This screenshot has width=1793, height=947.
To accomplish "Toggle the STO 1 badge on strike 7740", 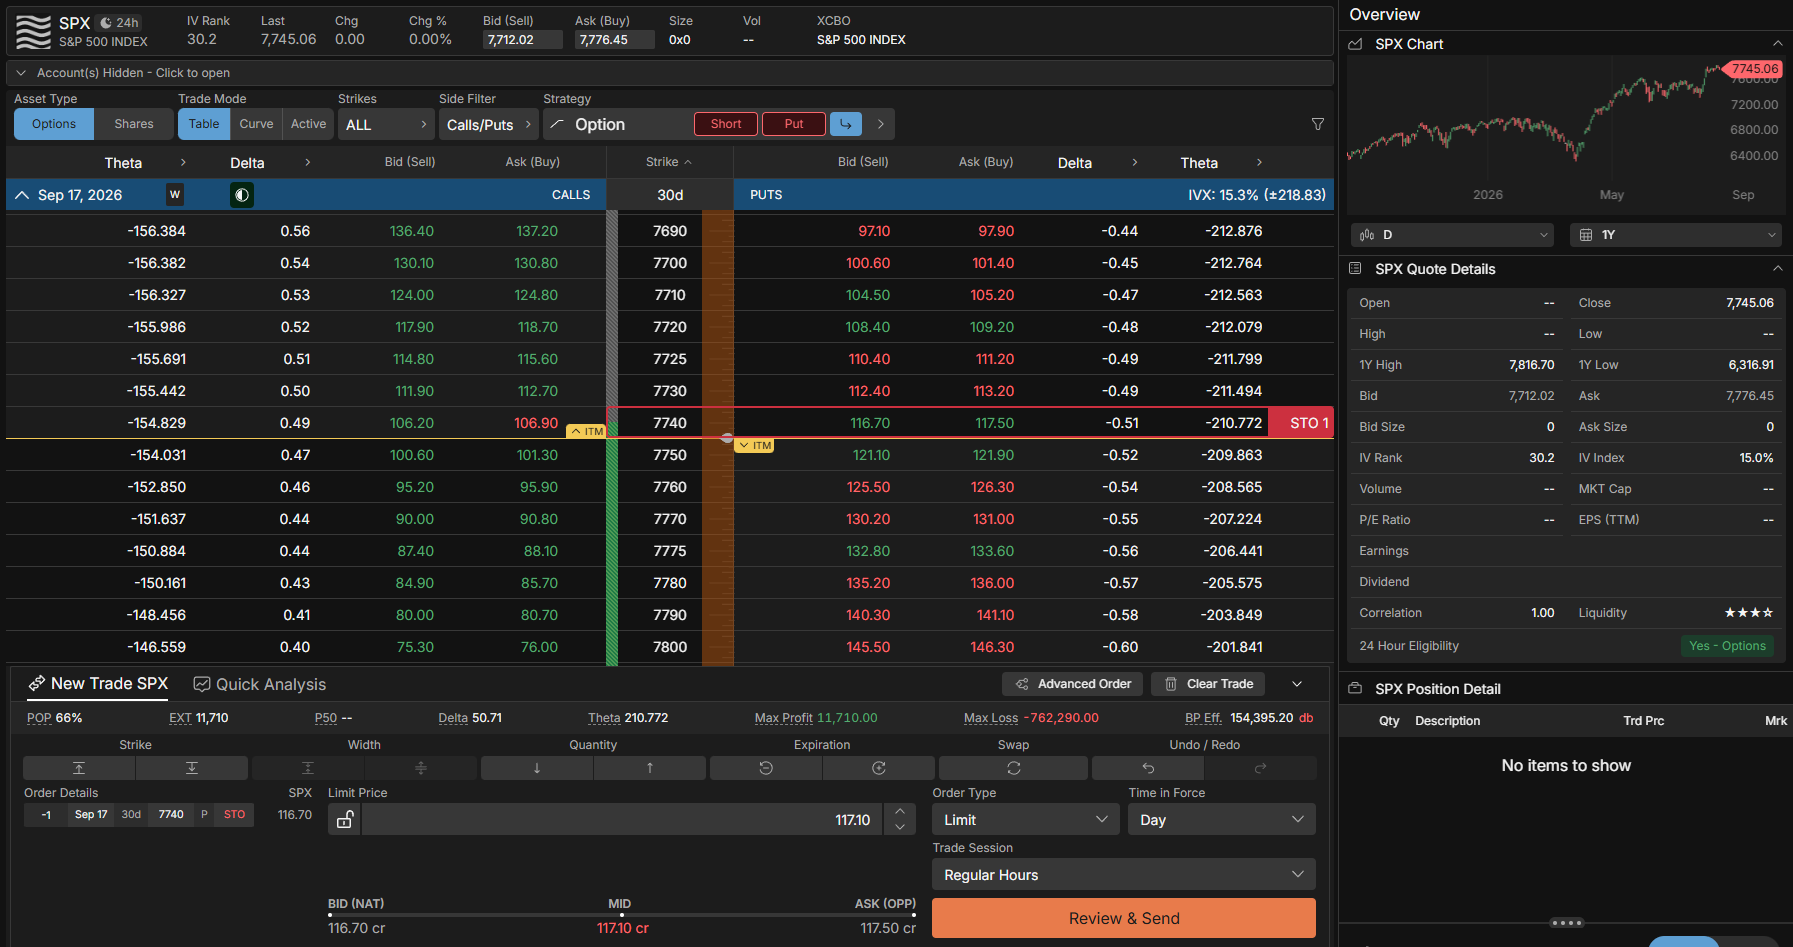I will pos(1300,423).
